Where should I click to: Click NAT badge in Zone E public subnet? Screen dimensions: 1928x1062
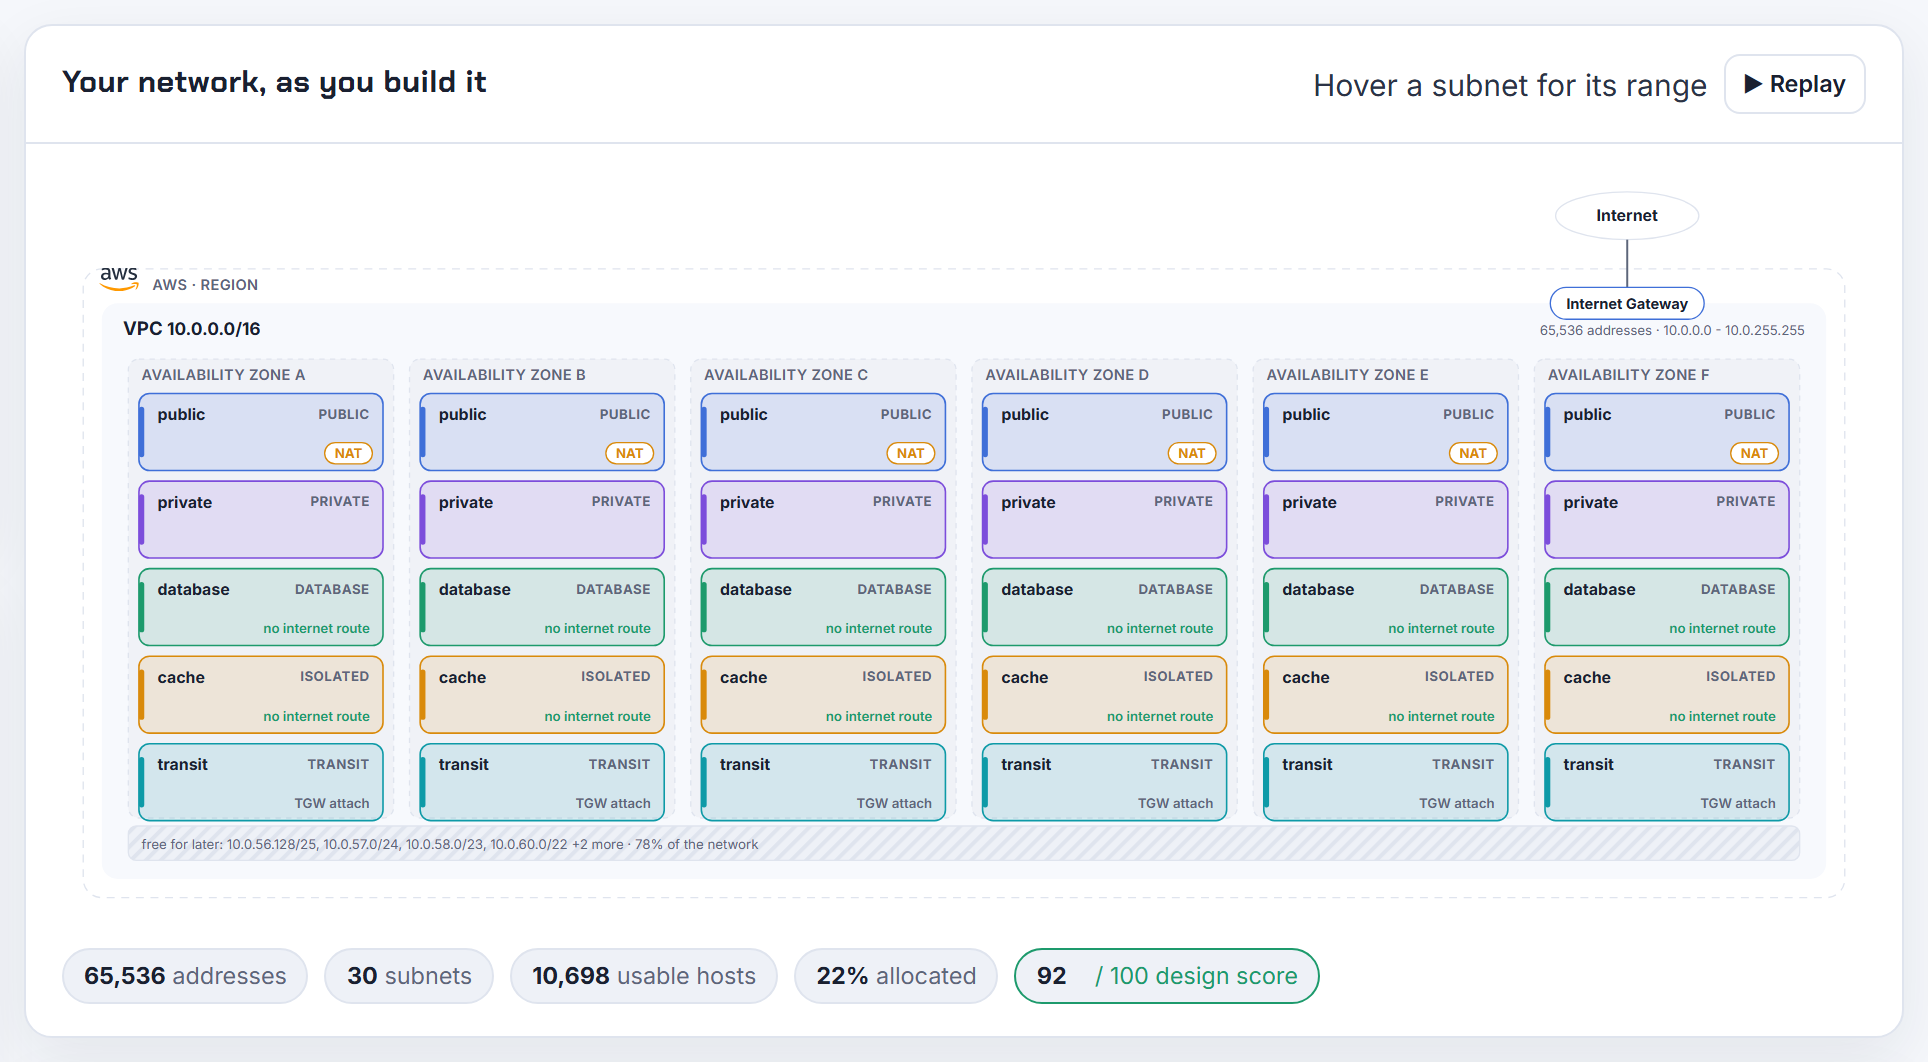coord(1472,453)
